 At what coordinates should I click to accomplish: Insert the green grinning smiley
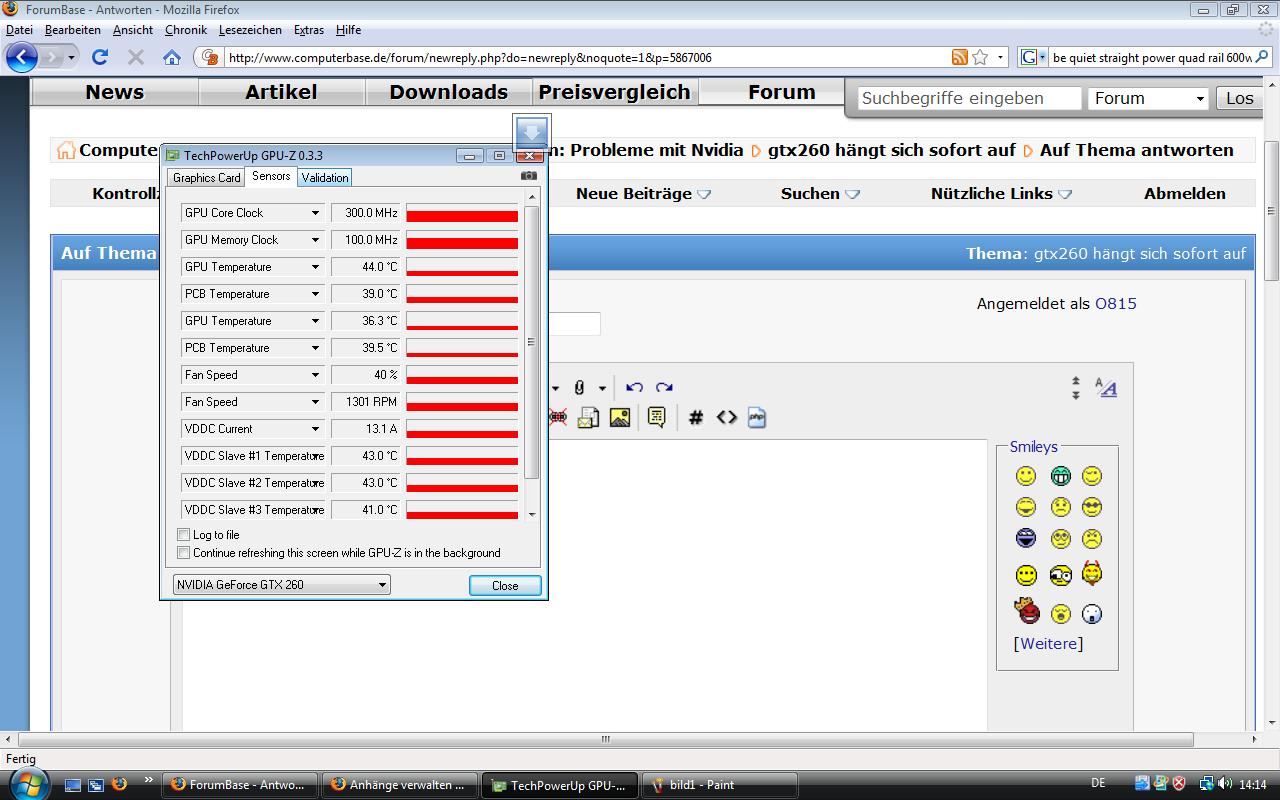pos(1061,476)
